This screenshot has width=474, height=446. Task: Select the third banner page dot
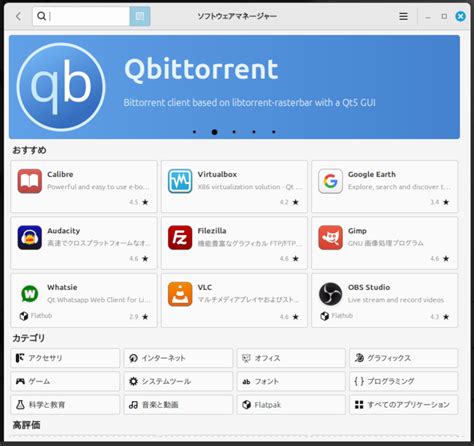[234, 132]
